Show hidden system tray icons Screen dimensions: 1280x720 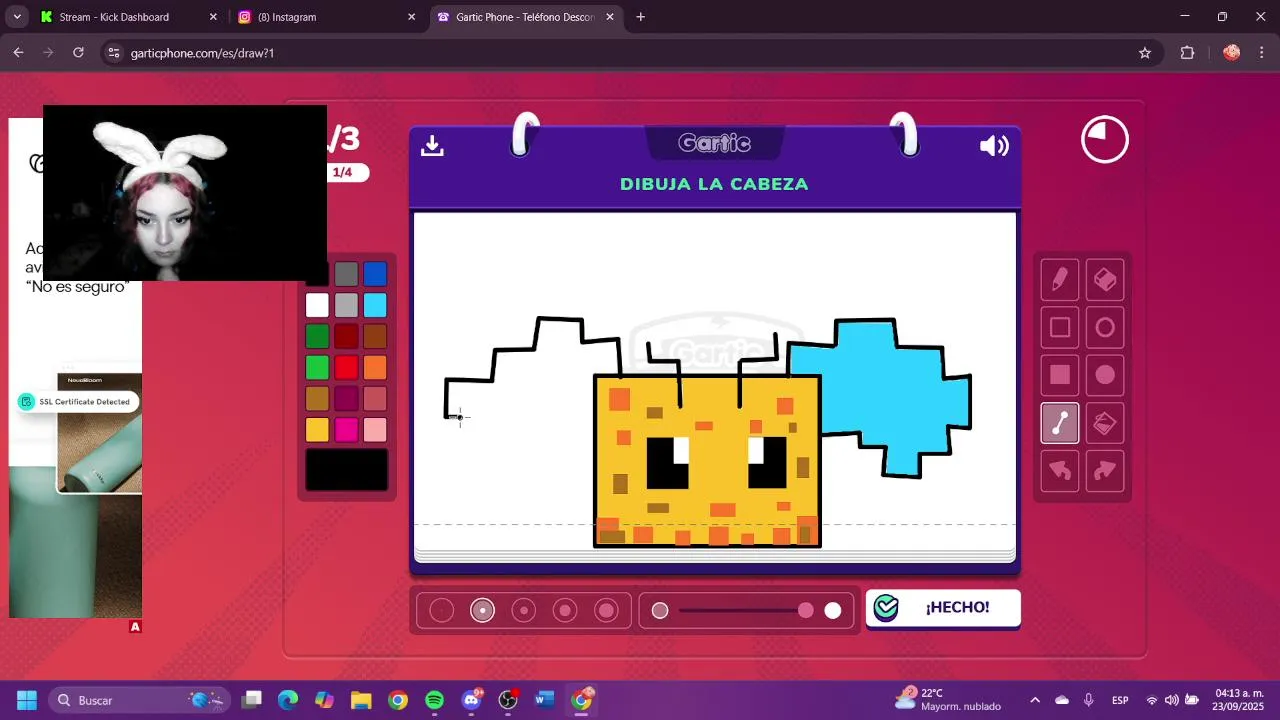(1035, 700)
